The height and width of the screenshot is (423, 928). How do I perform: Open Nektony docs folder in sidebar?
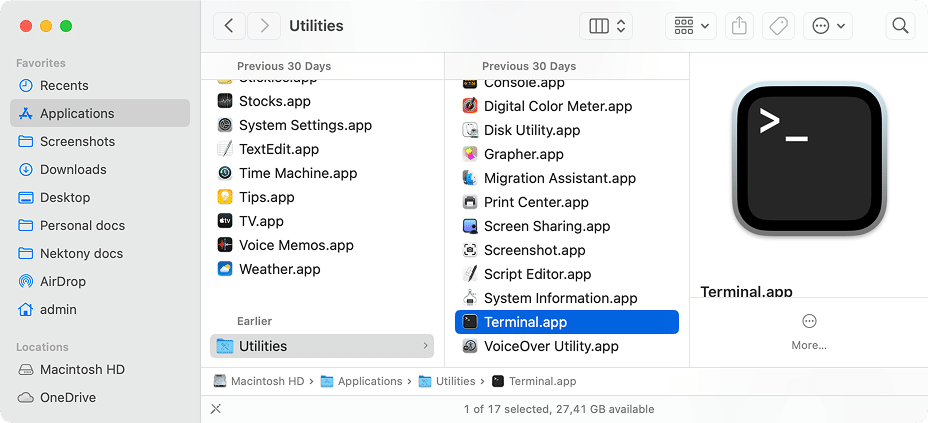tap(100, 253)
